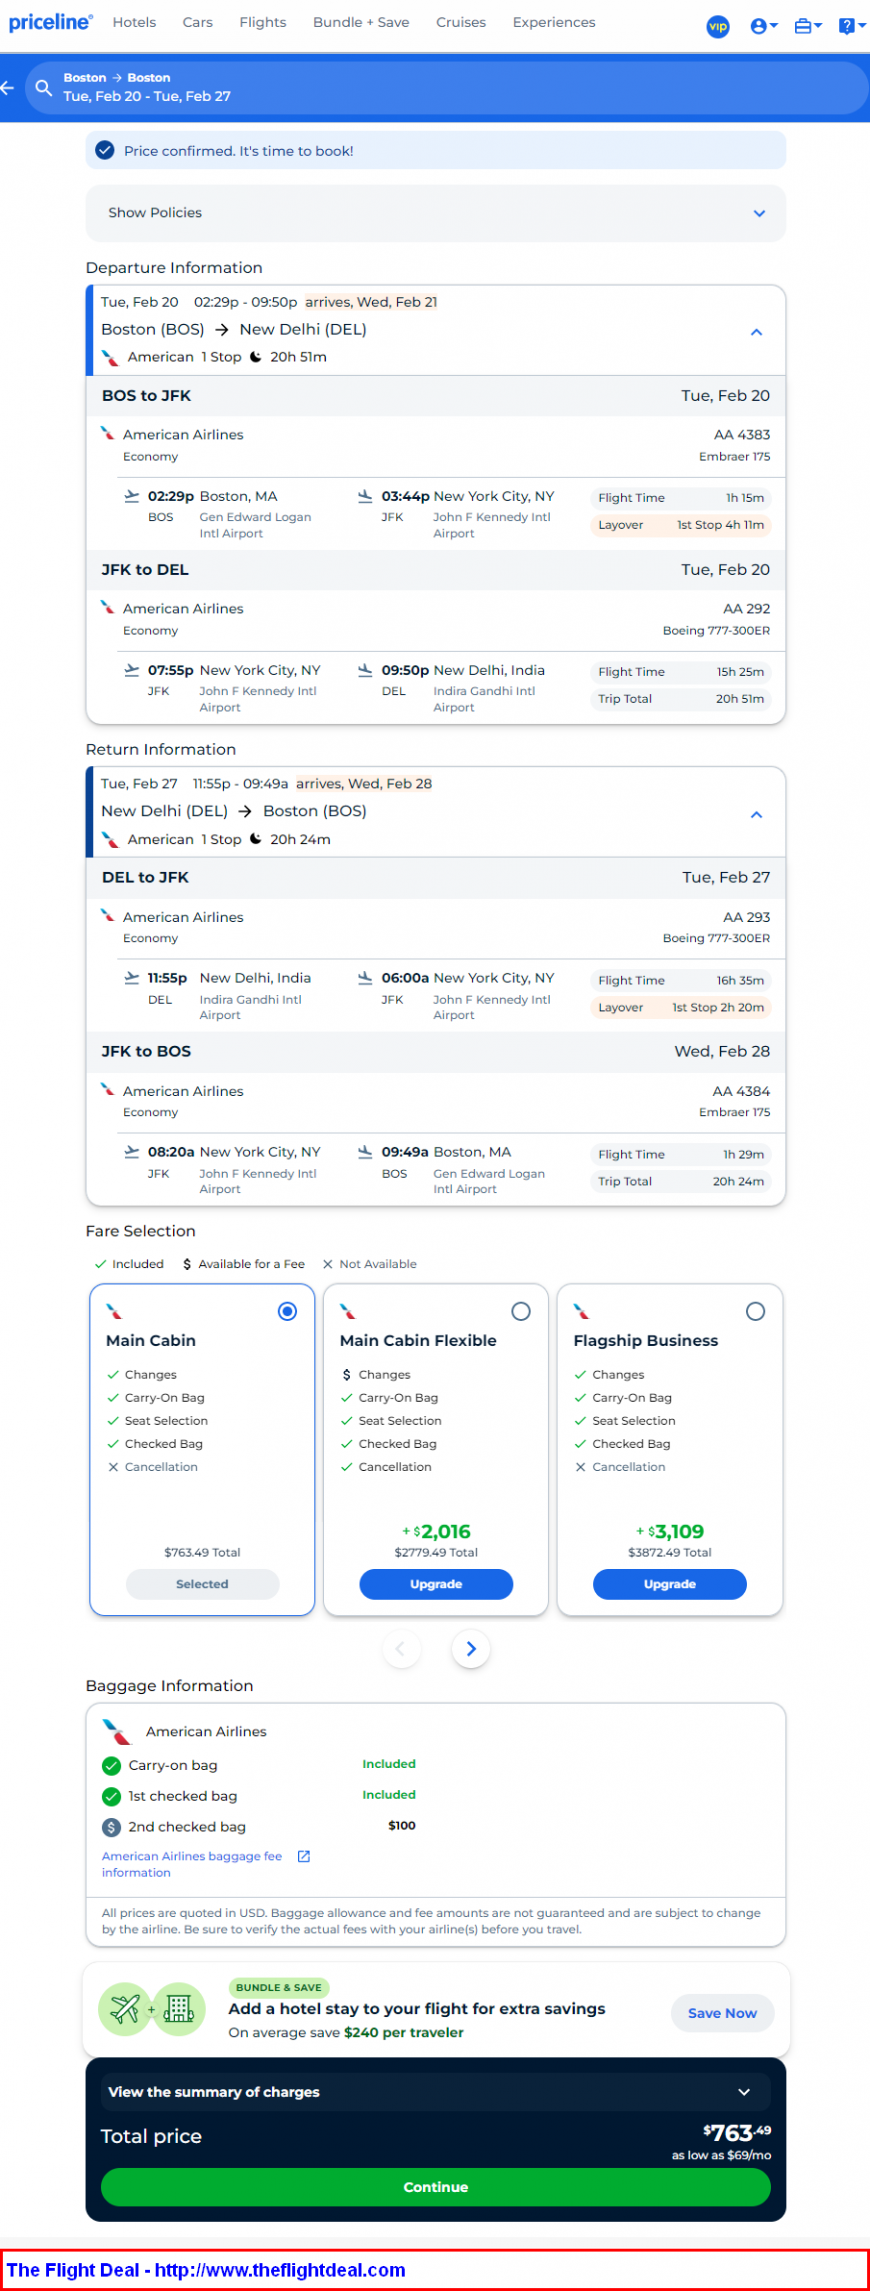Click the green Continue button
The image size is (870, 2291).
pyautogui.click(x=436, y=2187)
